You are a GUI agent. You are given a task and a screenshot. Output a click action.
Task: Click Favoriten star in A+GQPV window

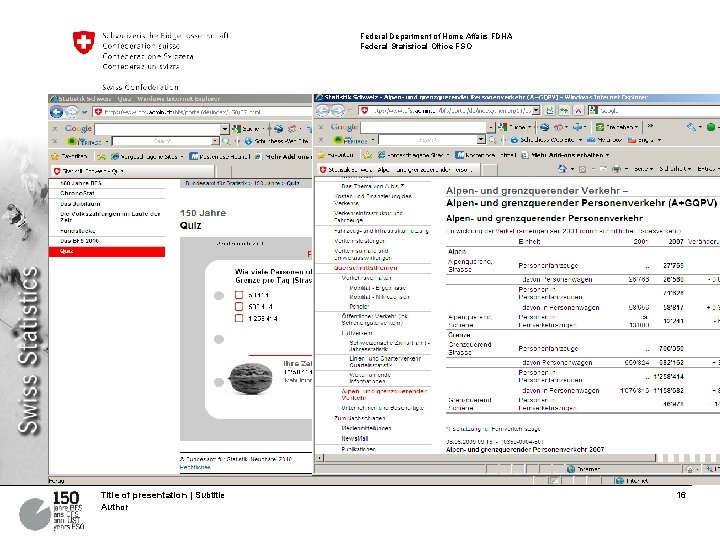point(321,155)
